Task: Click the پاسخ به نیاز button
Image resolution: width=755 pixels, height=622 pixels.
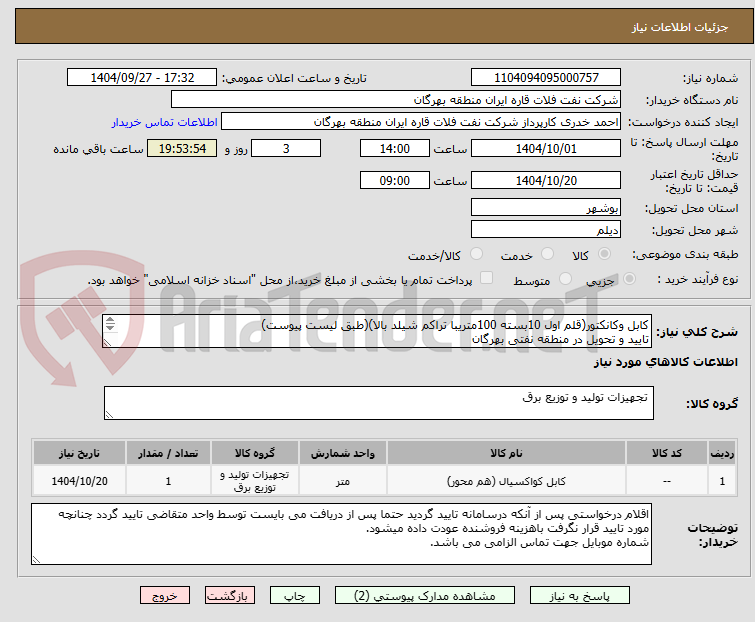Action: tap(579, 596)
